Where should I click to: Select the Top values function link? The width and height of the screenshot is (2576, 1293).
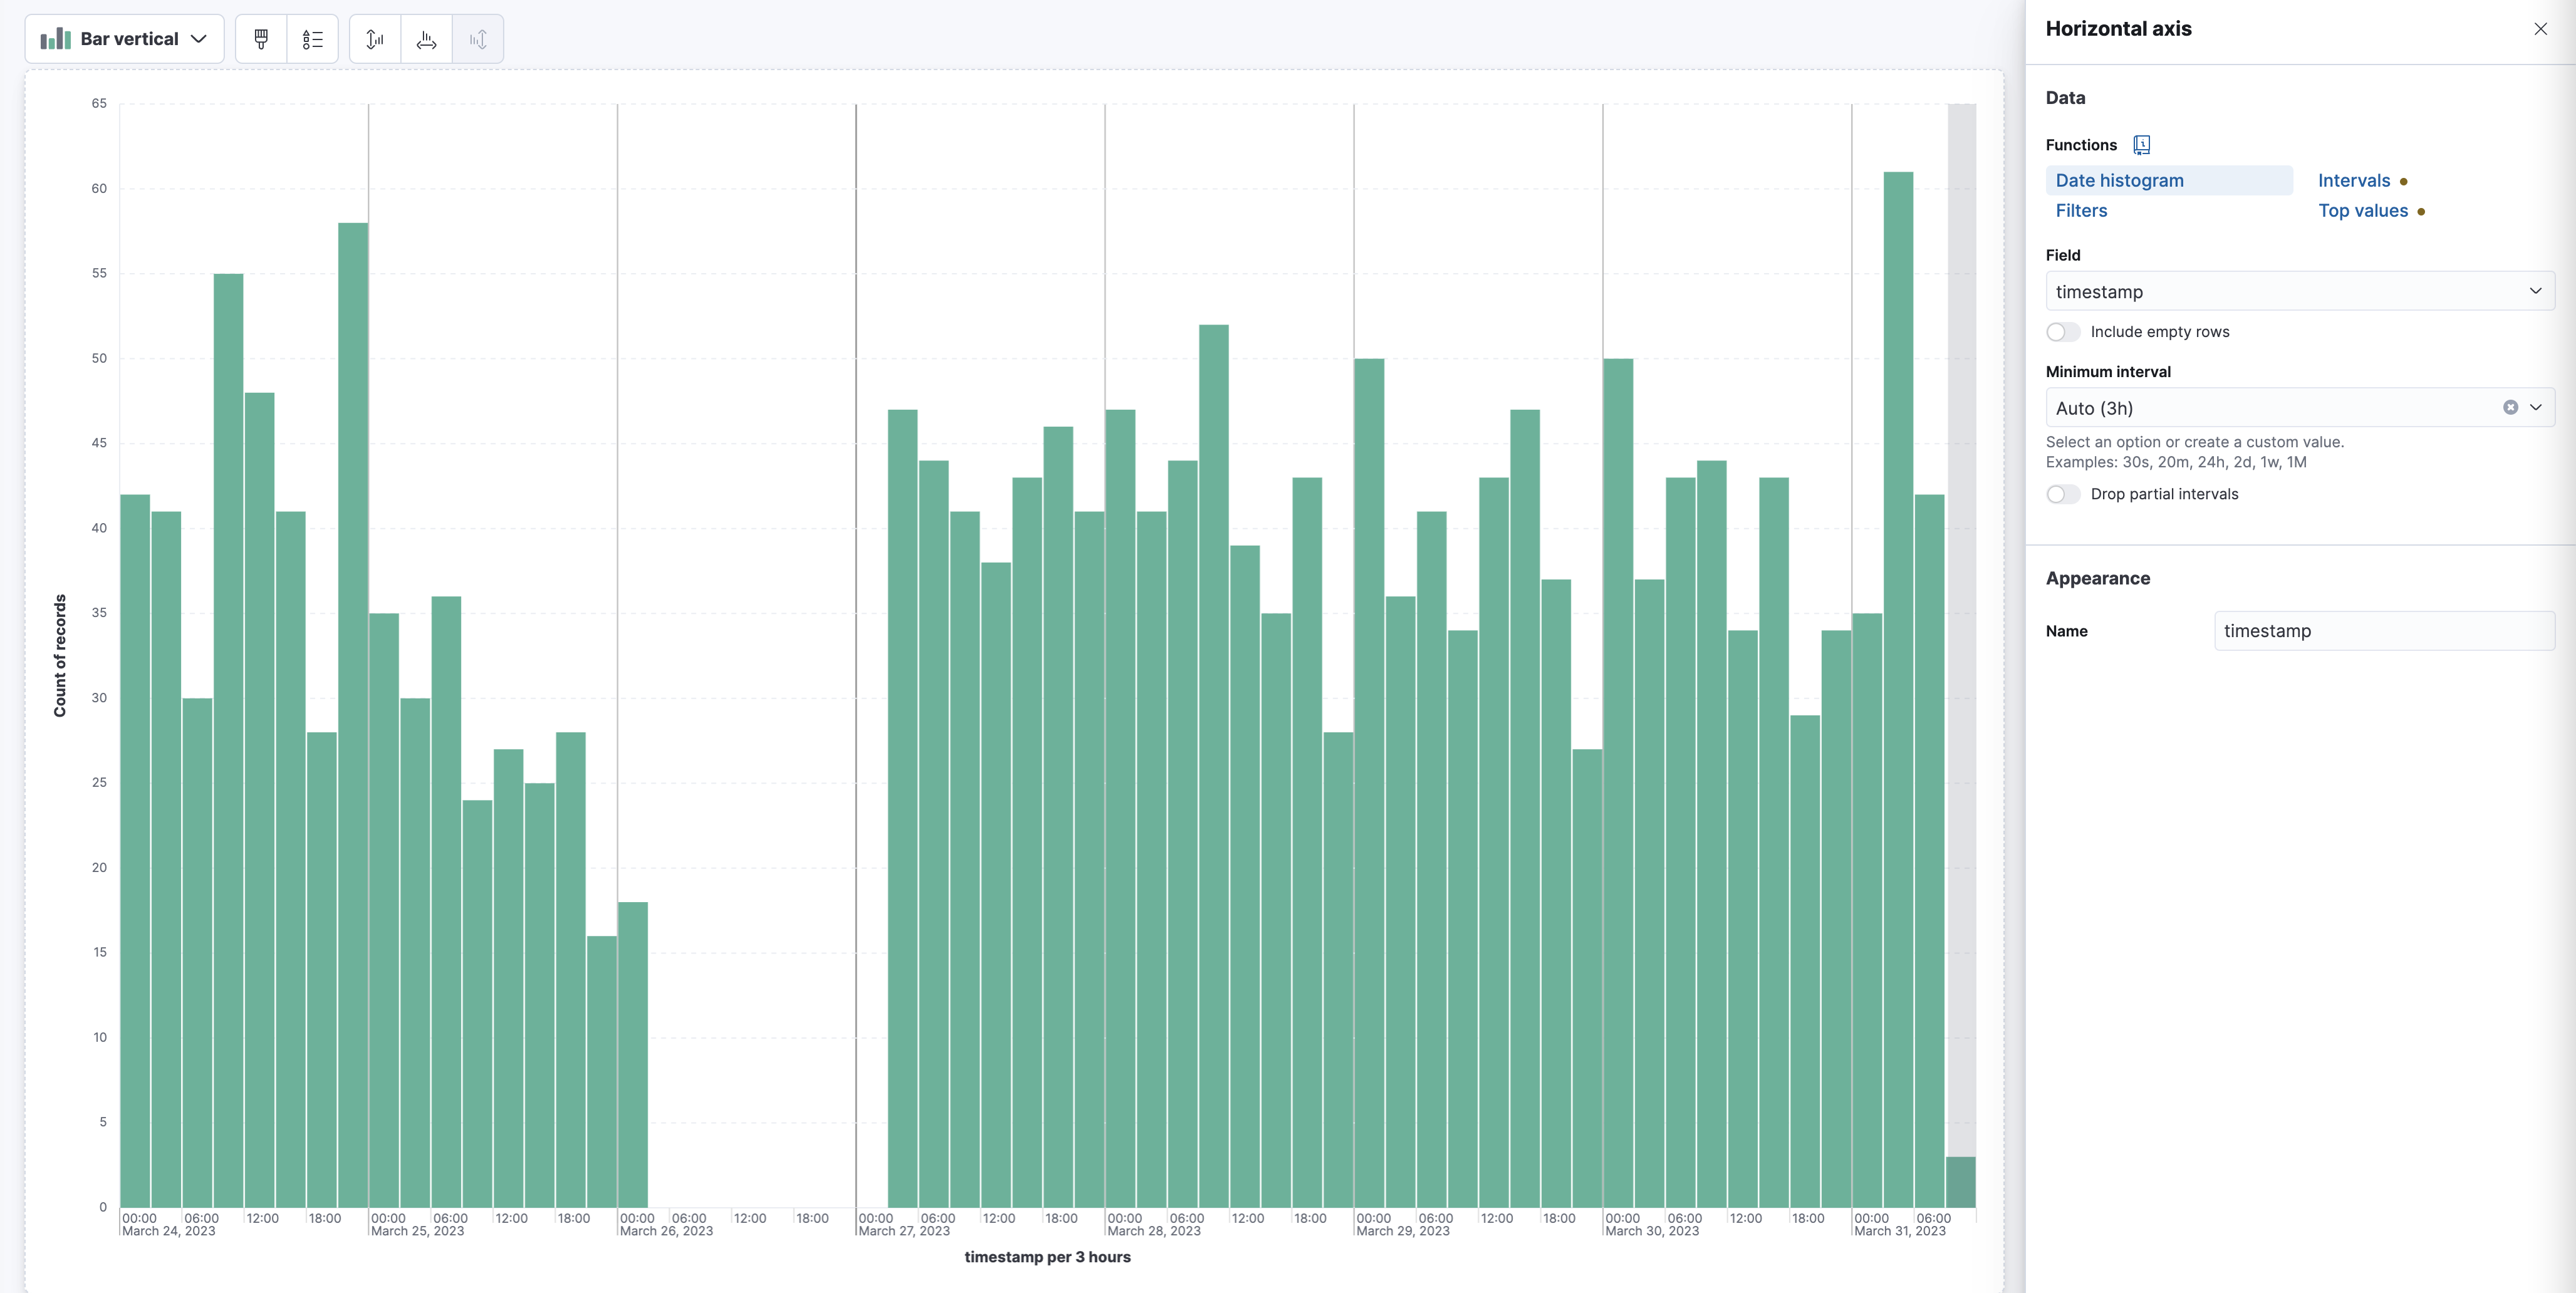coord(2363,211)
